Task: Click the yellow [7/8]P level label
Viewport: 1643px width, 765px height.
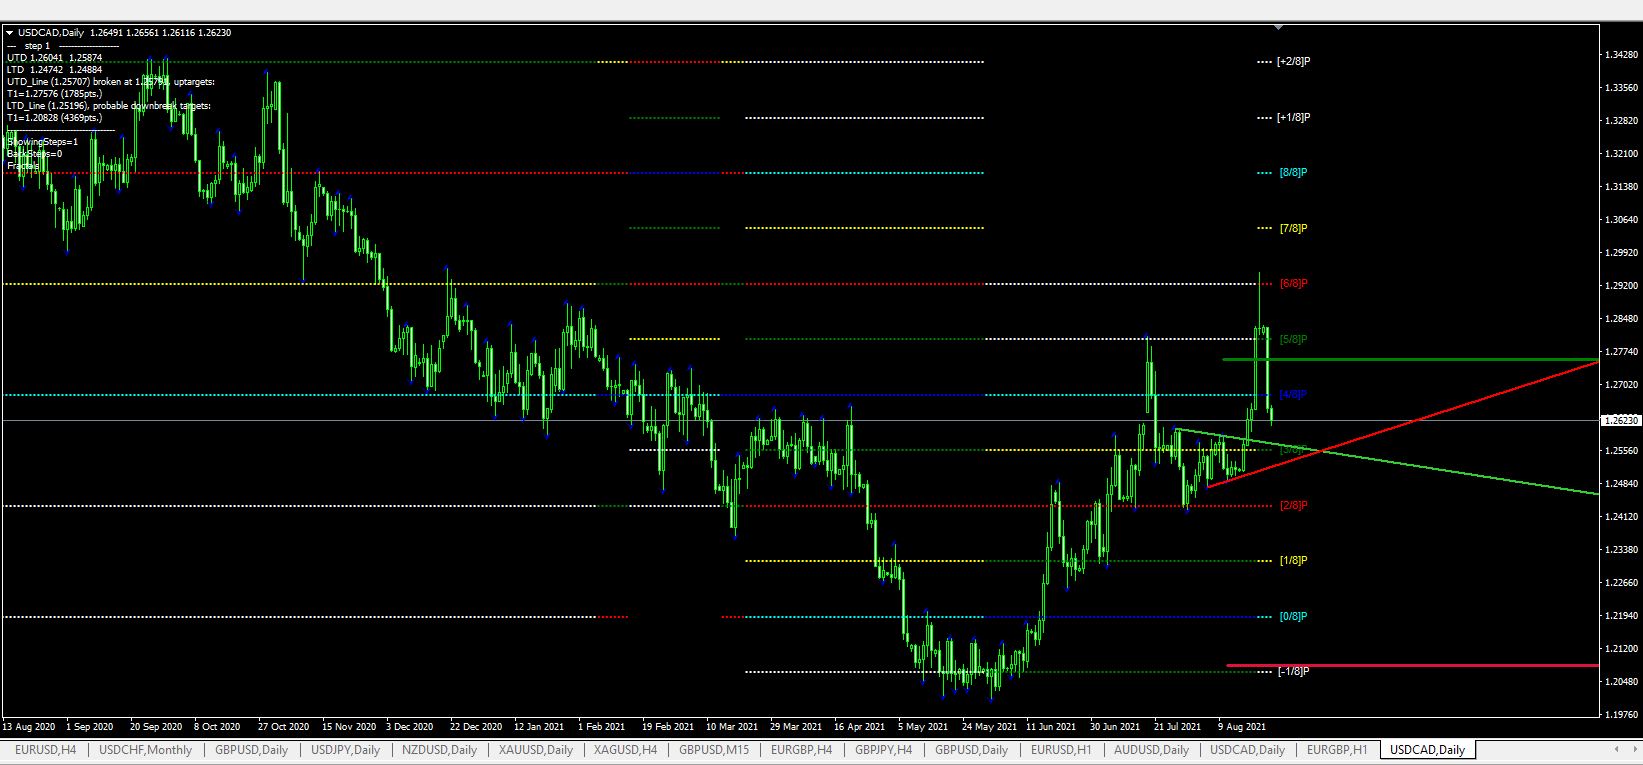Action: 1293,229
